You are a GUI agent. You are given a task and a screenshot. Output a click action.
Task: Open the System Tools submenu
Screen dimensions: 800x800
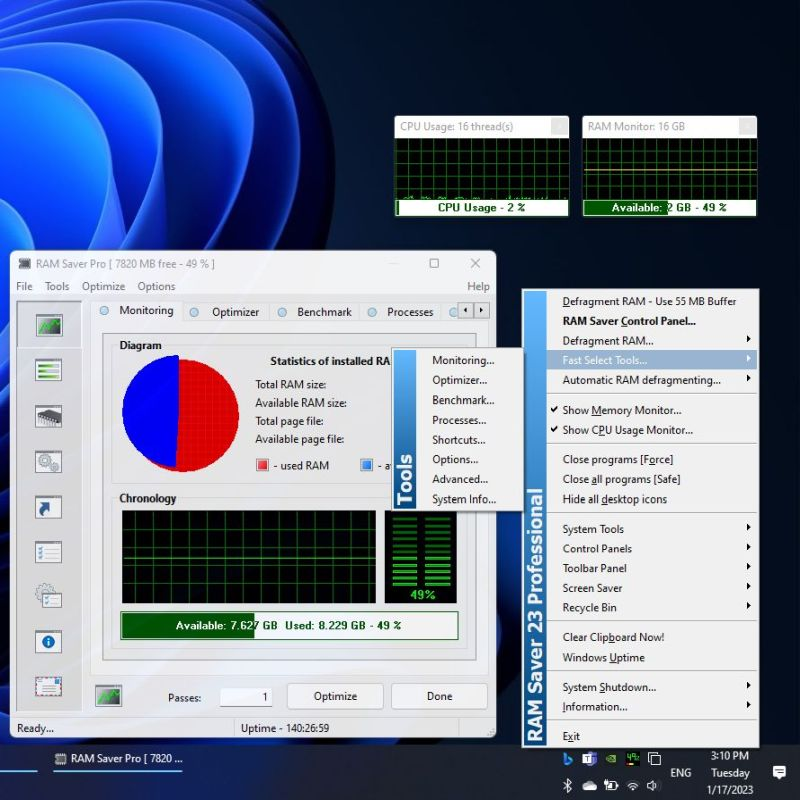pos(592,529)
